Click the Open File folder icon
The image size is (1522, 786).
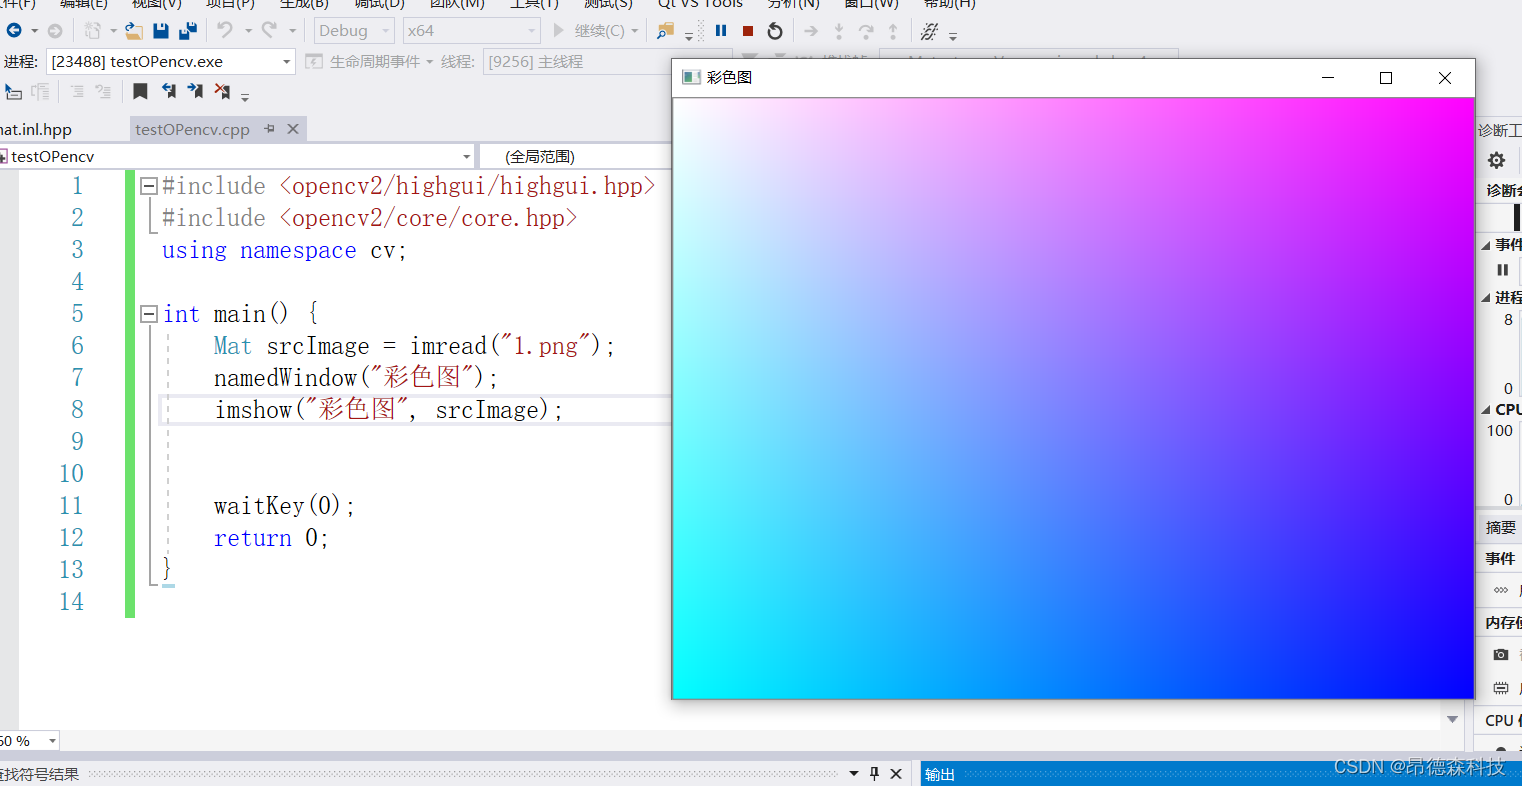pyautogui.click(x=133, y=31)
